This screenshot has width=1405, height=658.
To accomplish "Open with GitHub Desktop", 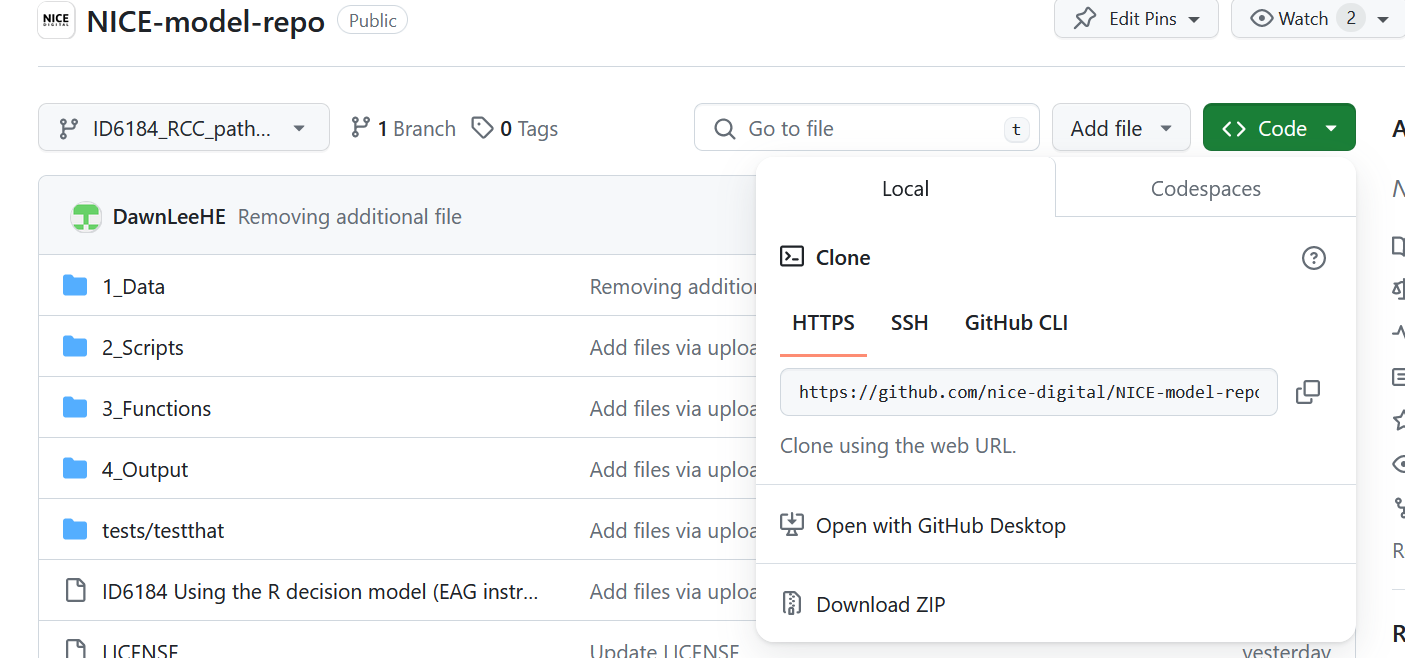I will coord(941,525).
